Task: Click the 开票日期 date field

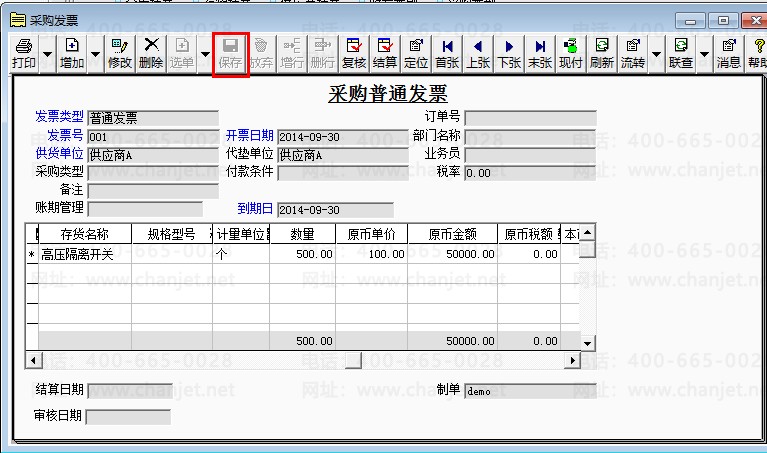Action: click(342, 136)
